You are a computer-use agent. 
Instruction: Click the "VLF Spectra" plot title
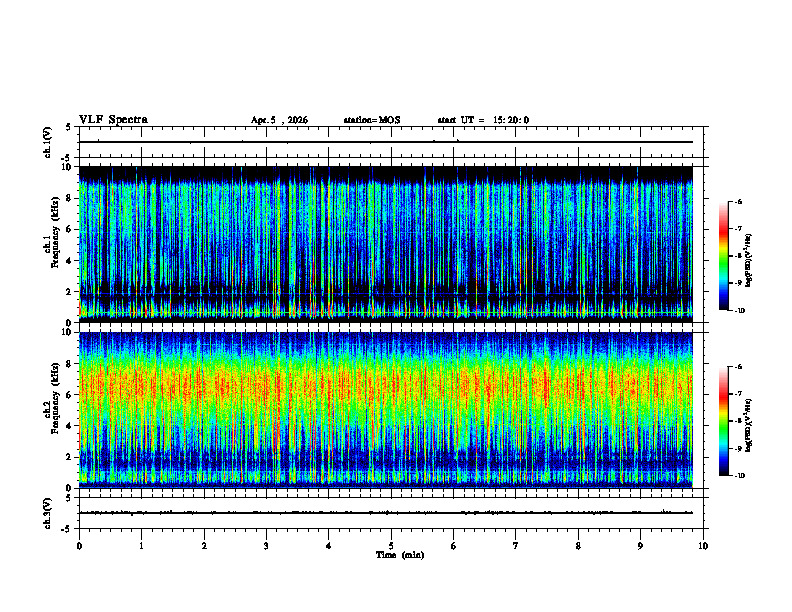click(113, 120)
